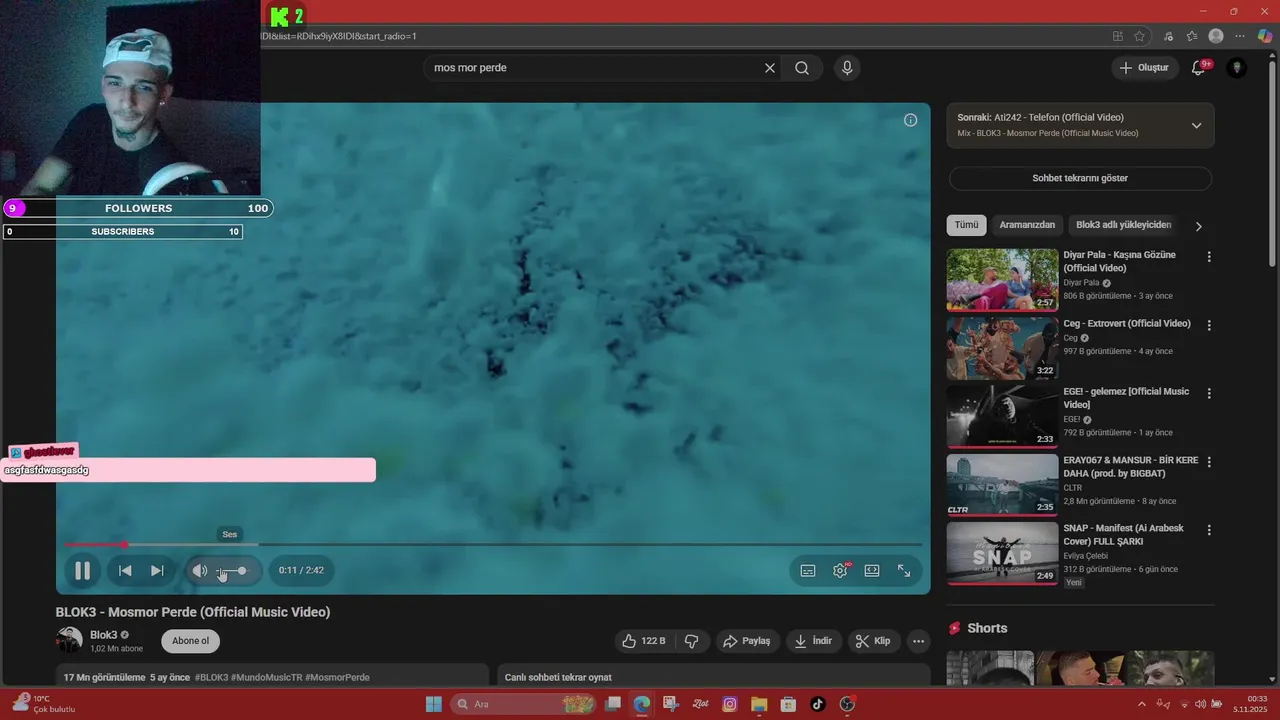1280x720 pixels.
Task: Launch Copilot in Edge toolbar
Action: [1265, 36]
